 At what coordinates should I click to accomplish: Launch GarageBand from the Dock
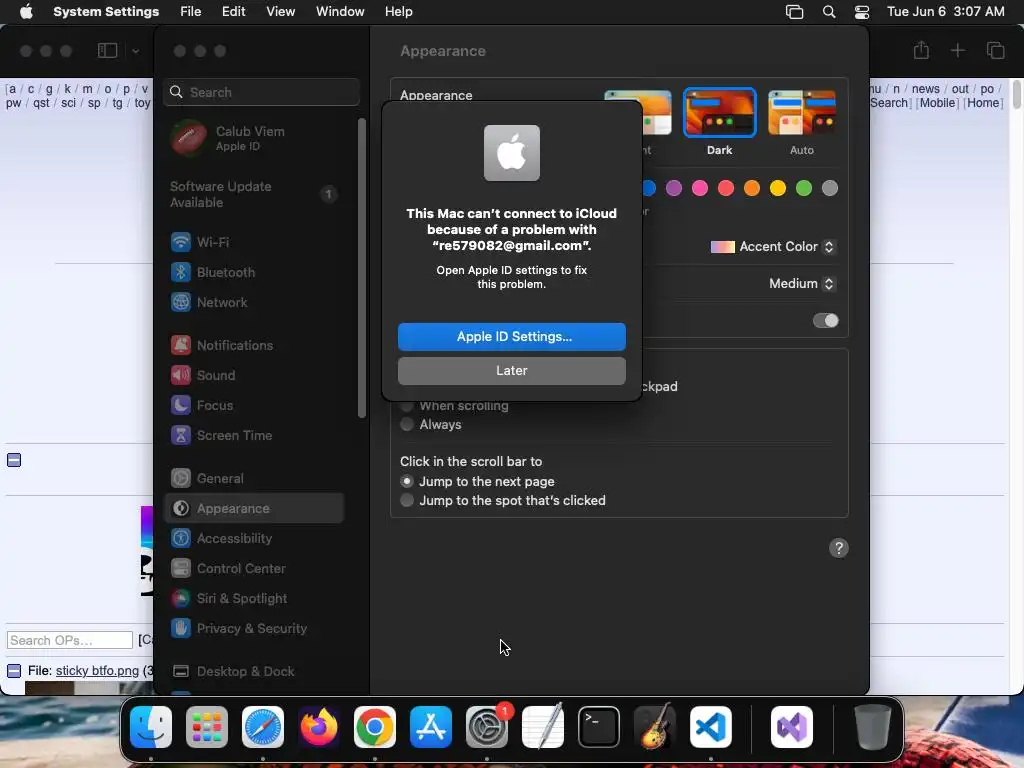pos(655,727)
